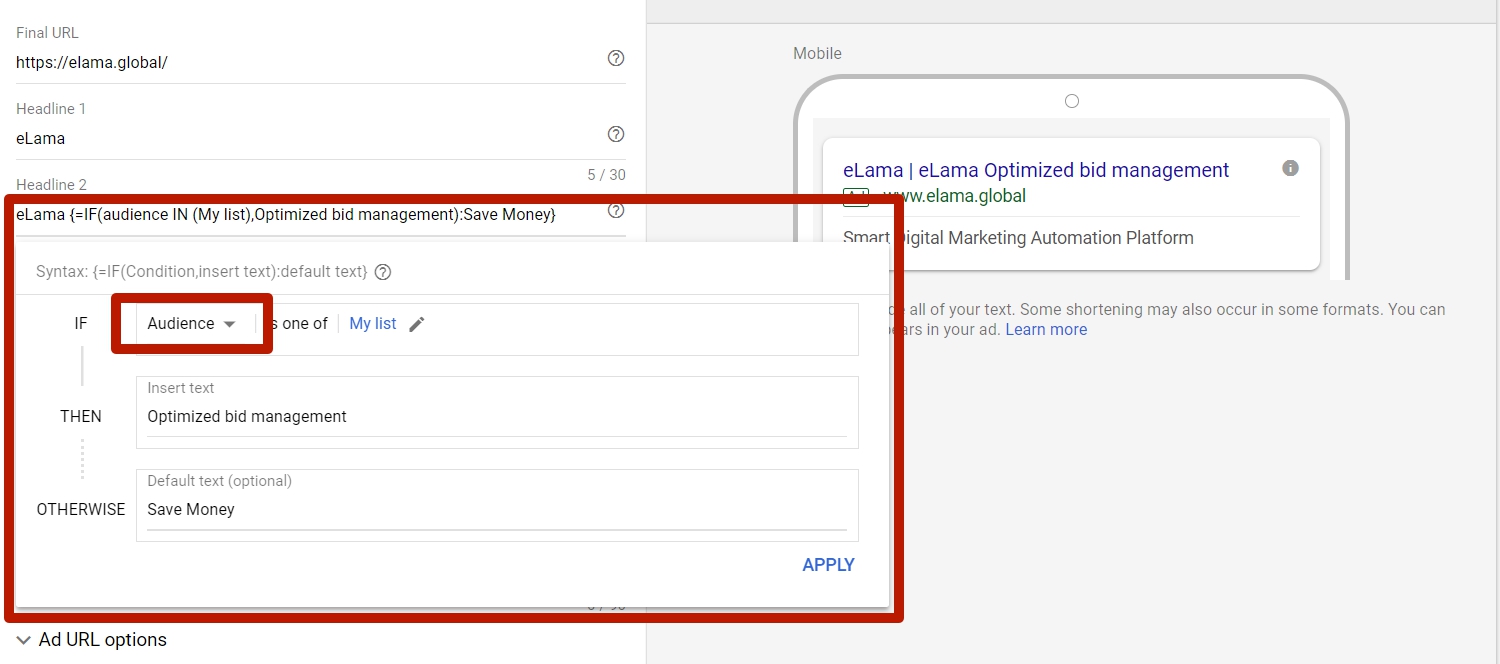Click the 5 / 30 character counter
This screenshot has width=1500, height=664.
606,175
